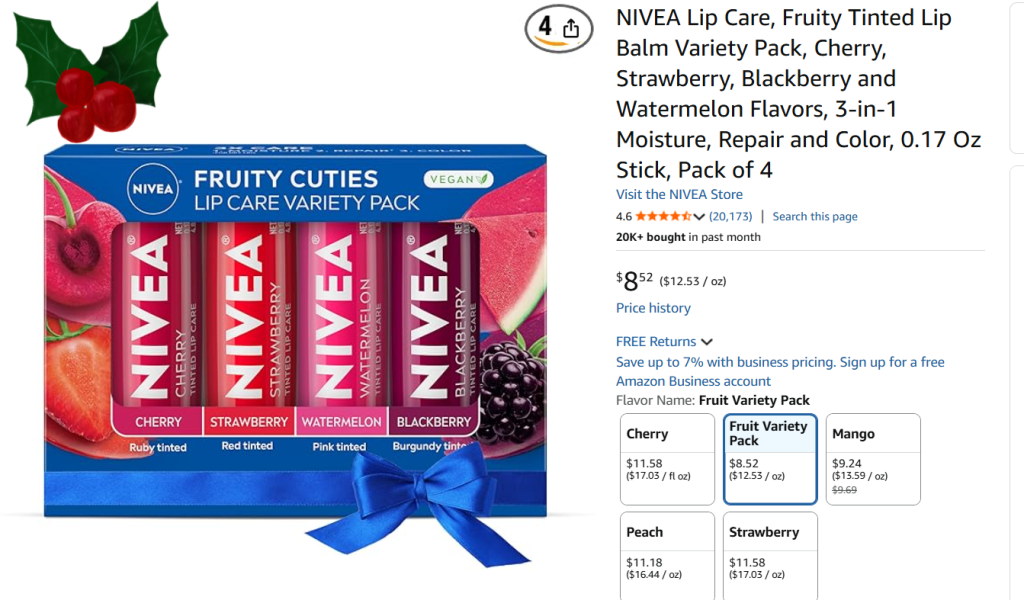
Task: Open the Price history link
Action: 653,308
